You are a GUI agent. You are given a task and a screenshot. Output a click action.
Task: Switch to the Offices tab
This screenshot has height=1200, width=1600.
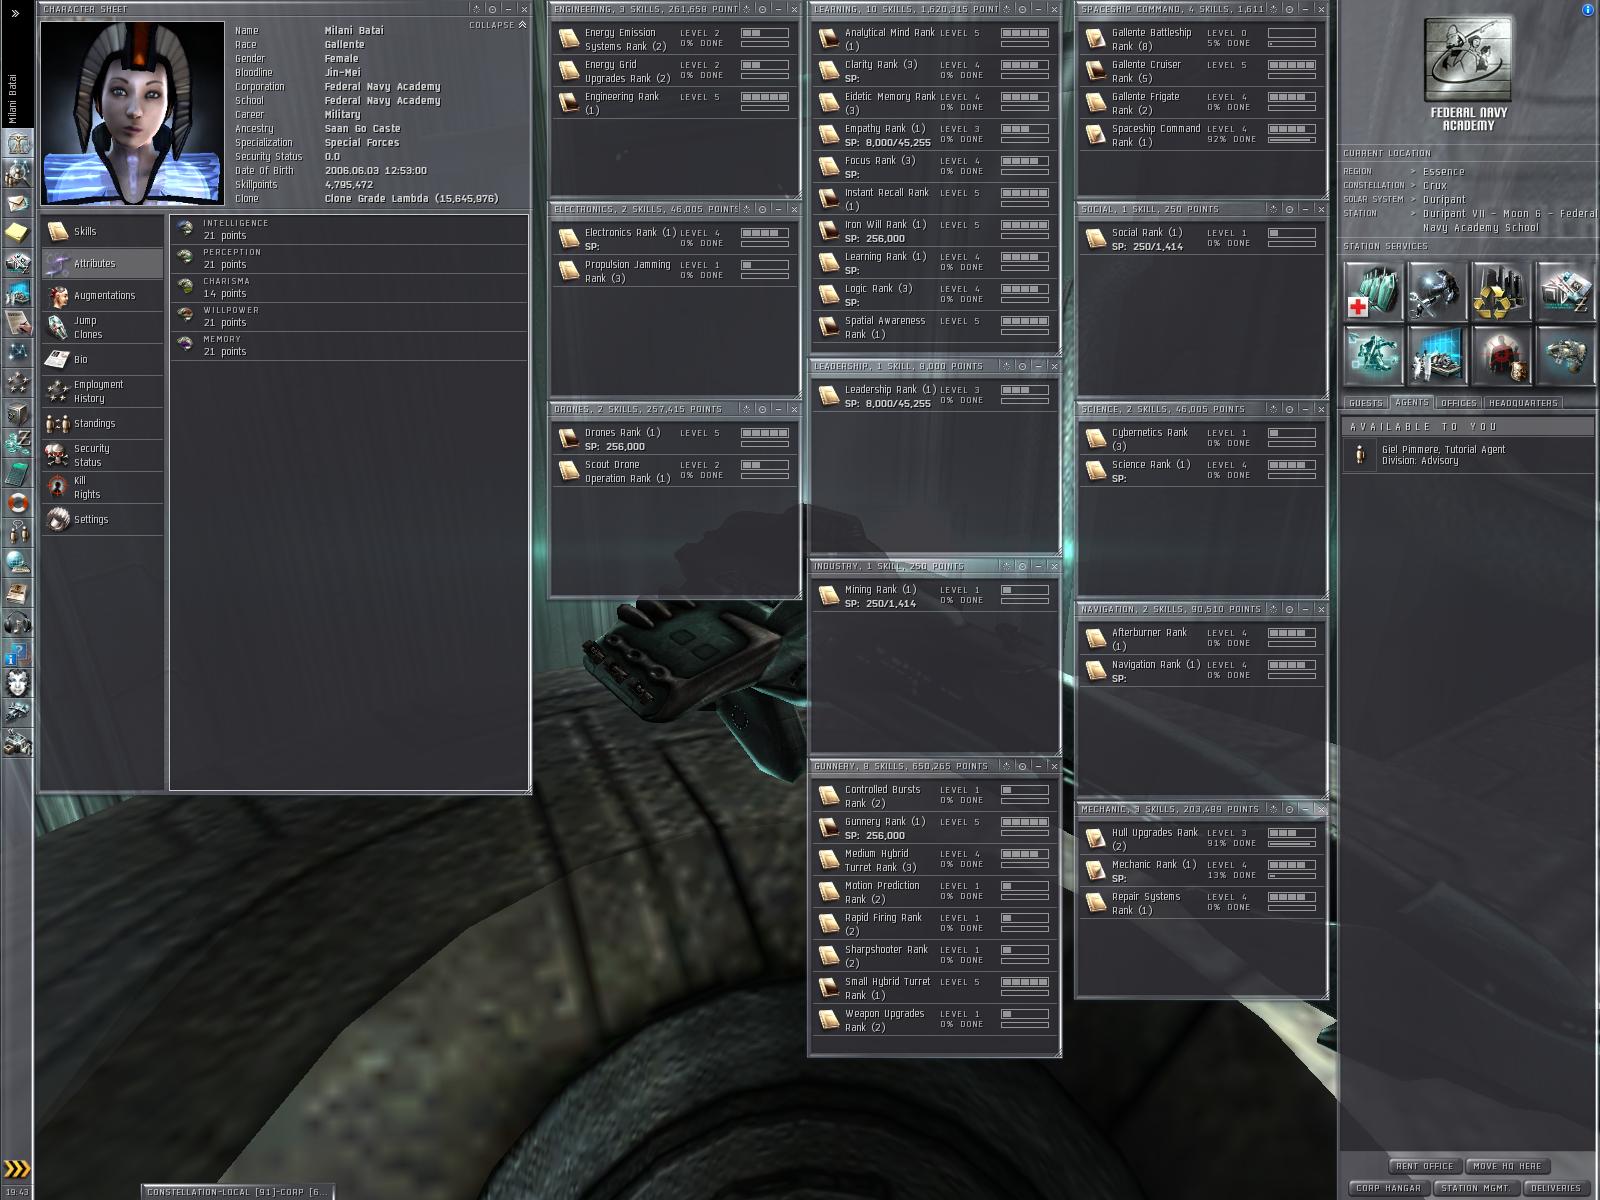click(x=1459, y=403)
